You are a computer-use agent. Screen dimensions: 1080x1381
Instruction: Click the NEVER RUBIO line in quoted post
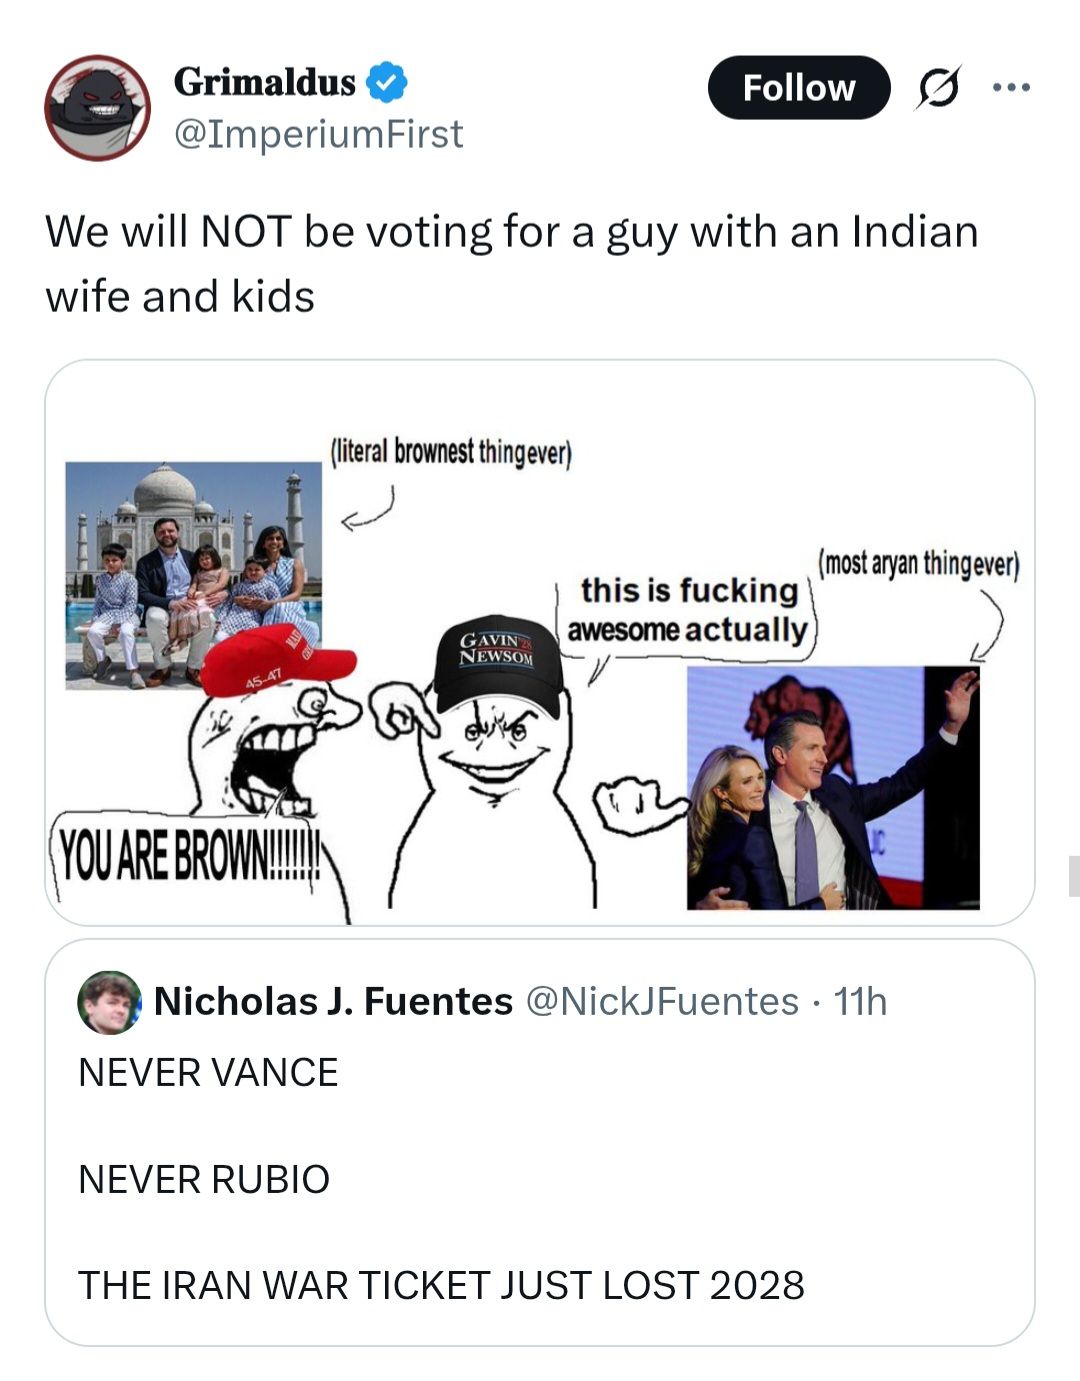click(x=204, y=1179)
